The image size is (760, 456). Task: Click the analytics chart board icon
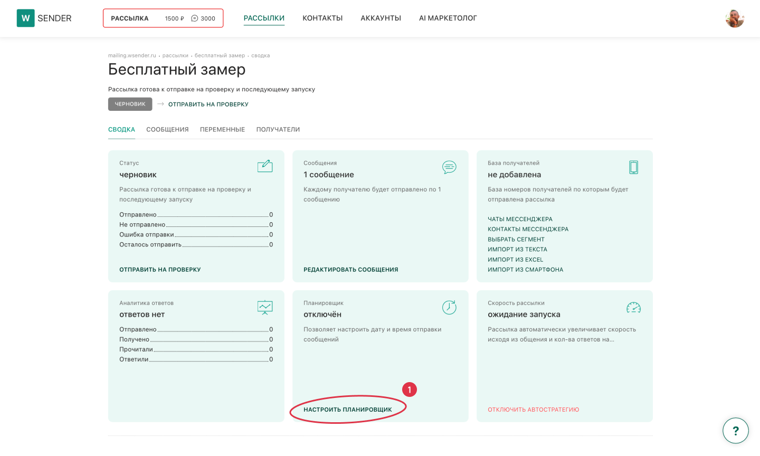[x=265, y=307]
